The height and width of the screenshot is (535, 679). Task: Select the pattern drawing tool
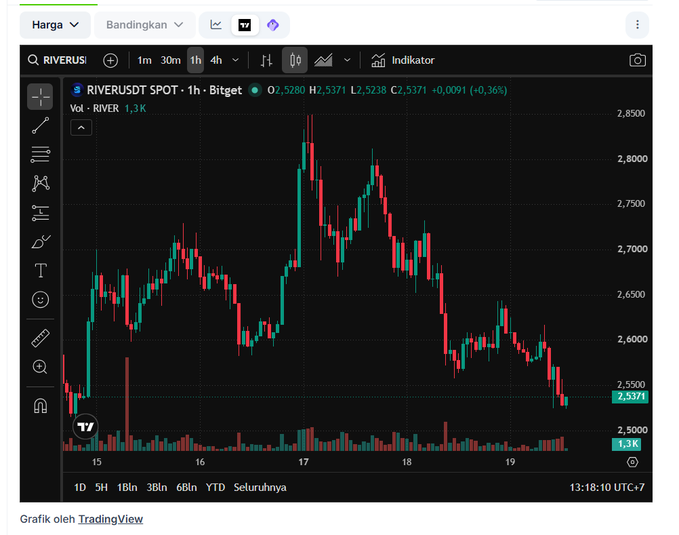click(x=40, y=183)
